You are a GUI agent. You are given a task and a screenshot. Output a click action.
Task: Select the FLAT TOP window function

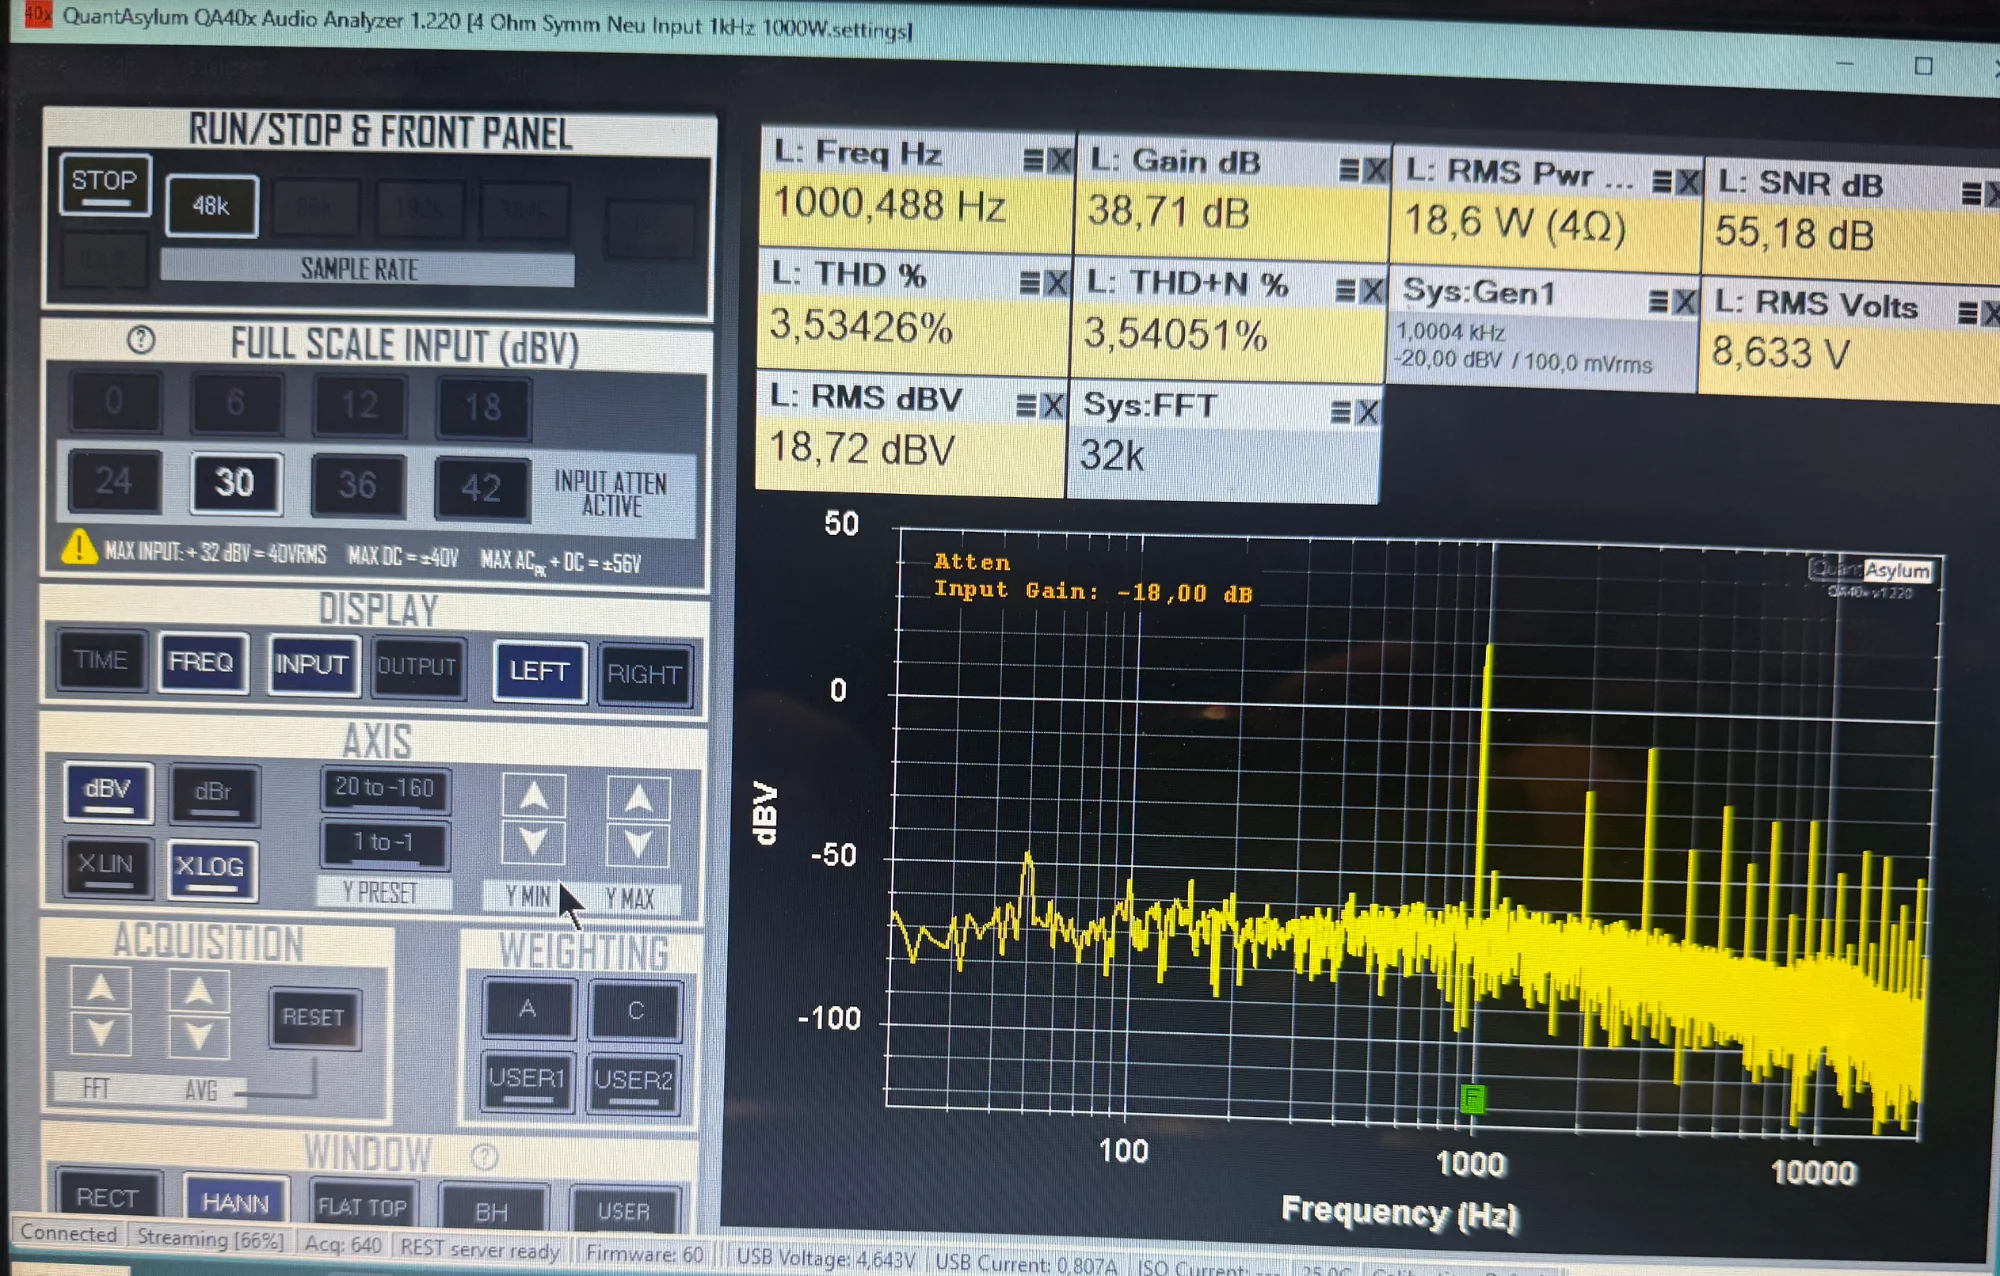pyautogui.click(x=363, y=1203)
